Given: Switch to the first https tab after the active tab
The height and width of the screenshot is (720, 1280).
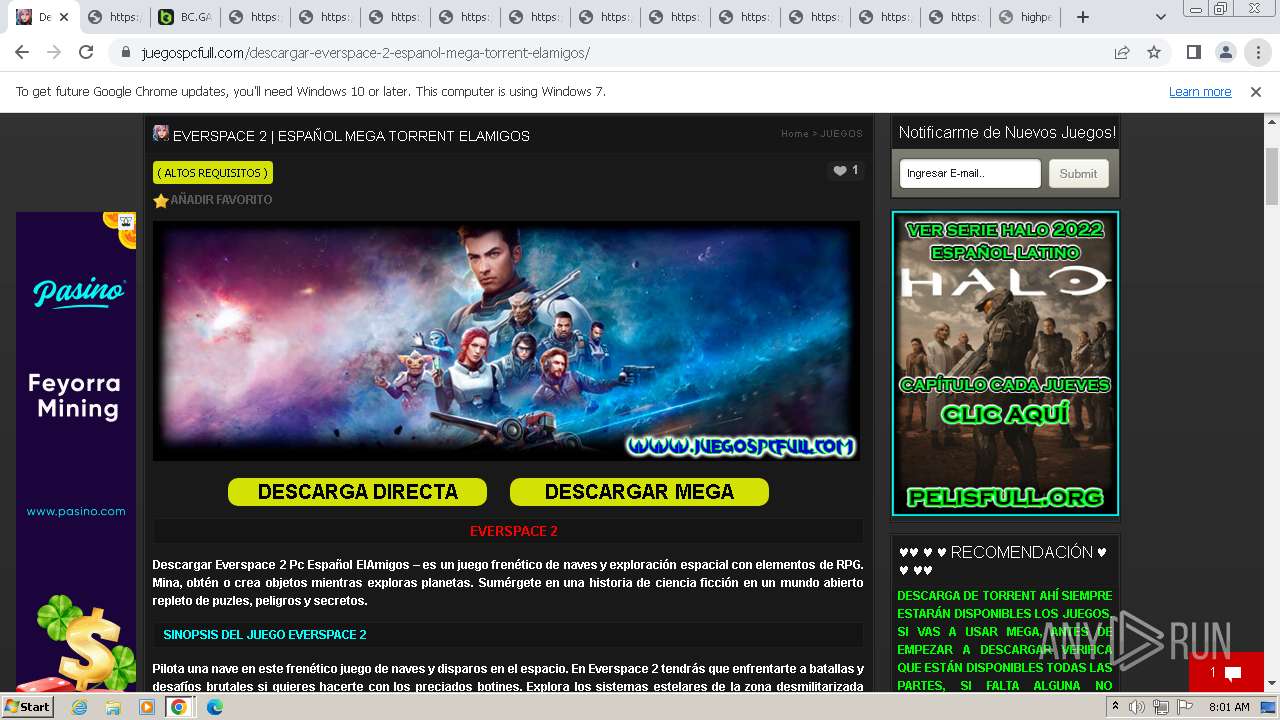Looking at the screenshot, I should tap(115, 17).
